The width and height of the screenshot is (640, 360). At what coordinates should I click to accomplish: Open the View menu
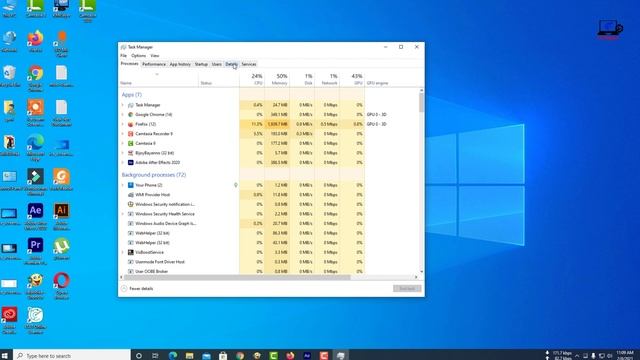click(155, 56)
